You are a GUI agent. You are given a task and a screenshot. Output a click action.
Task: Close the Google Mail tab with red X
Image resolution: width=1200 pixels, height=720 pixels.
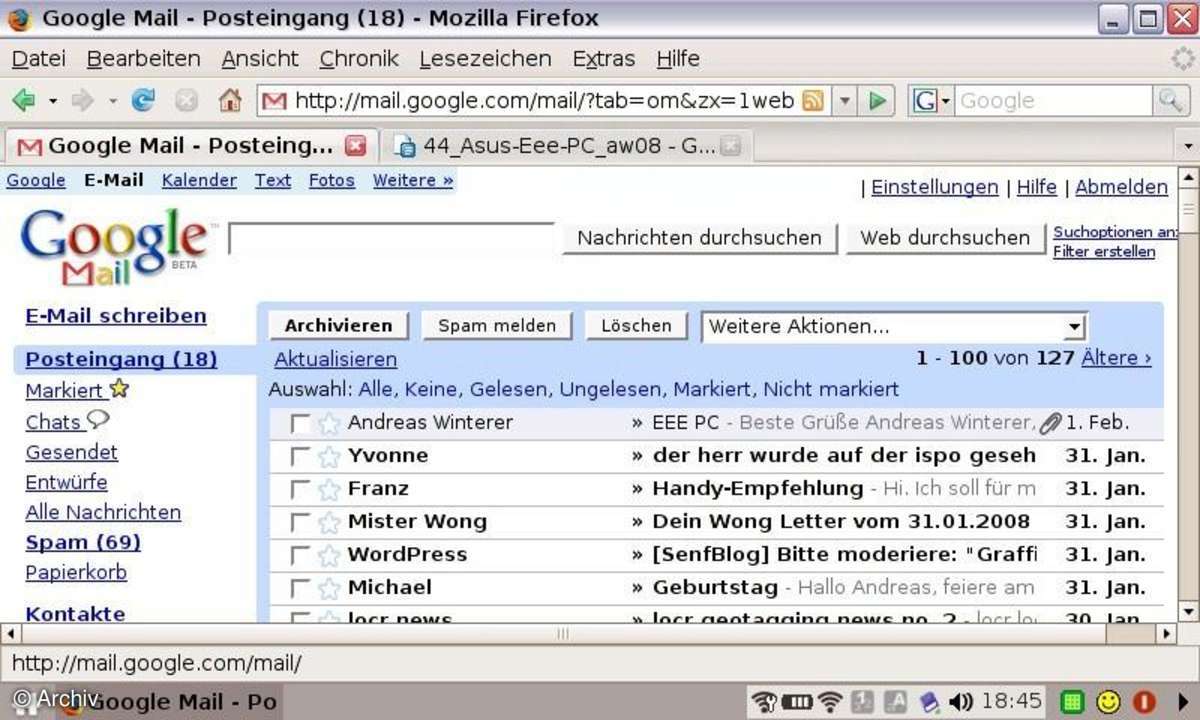[355, 146]
